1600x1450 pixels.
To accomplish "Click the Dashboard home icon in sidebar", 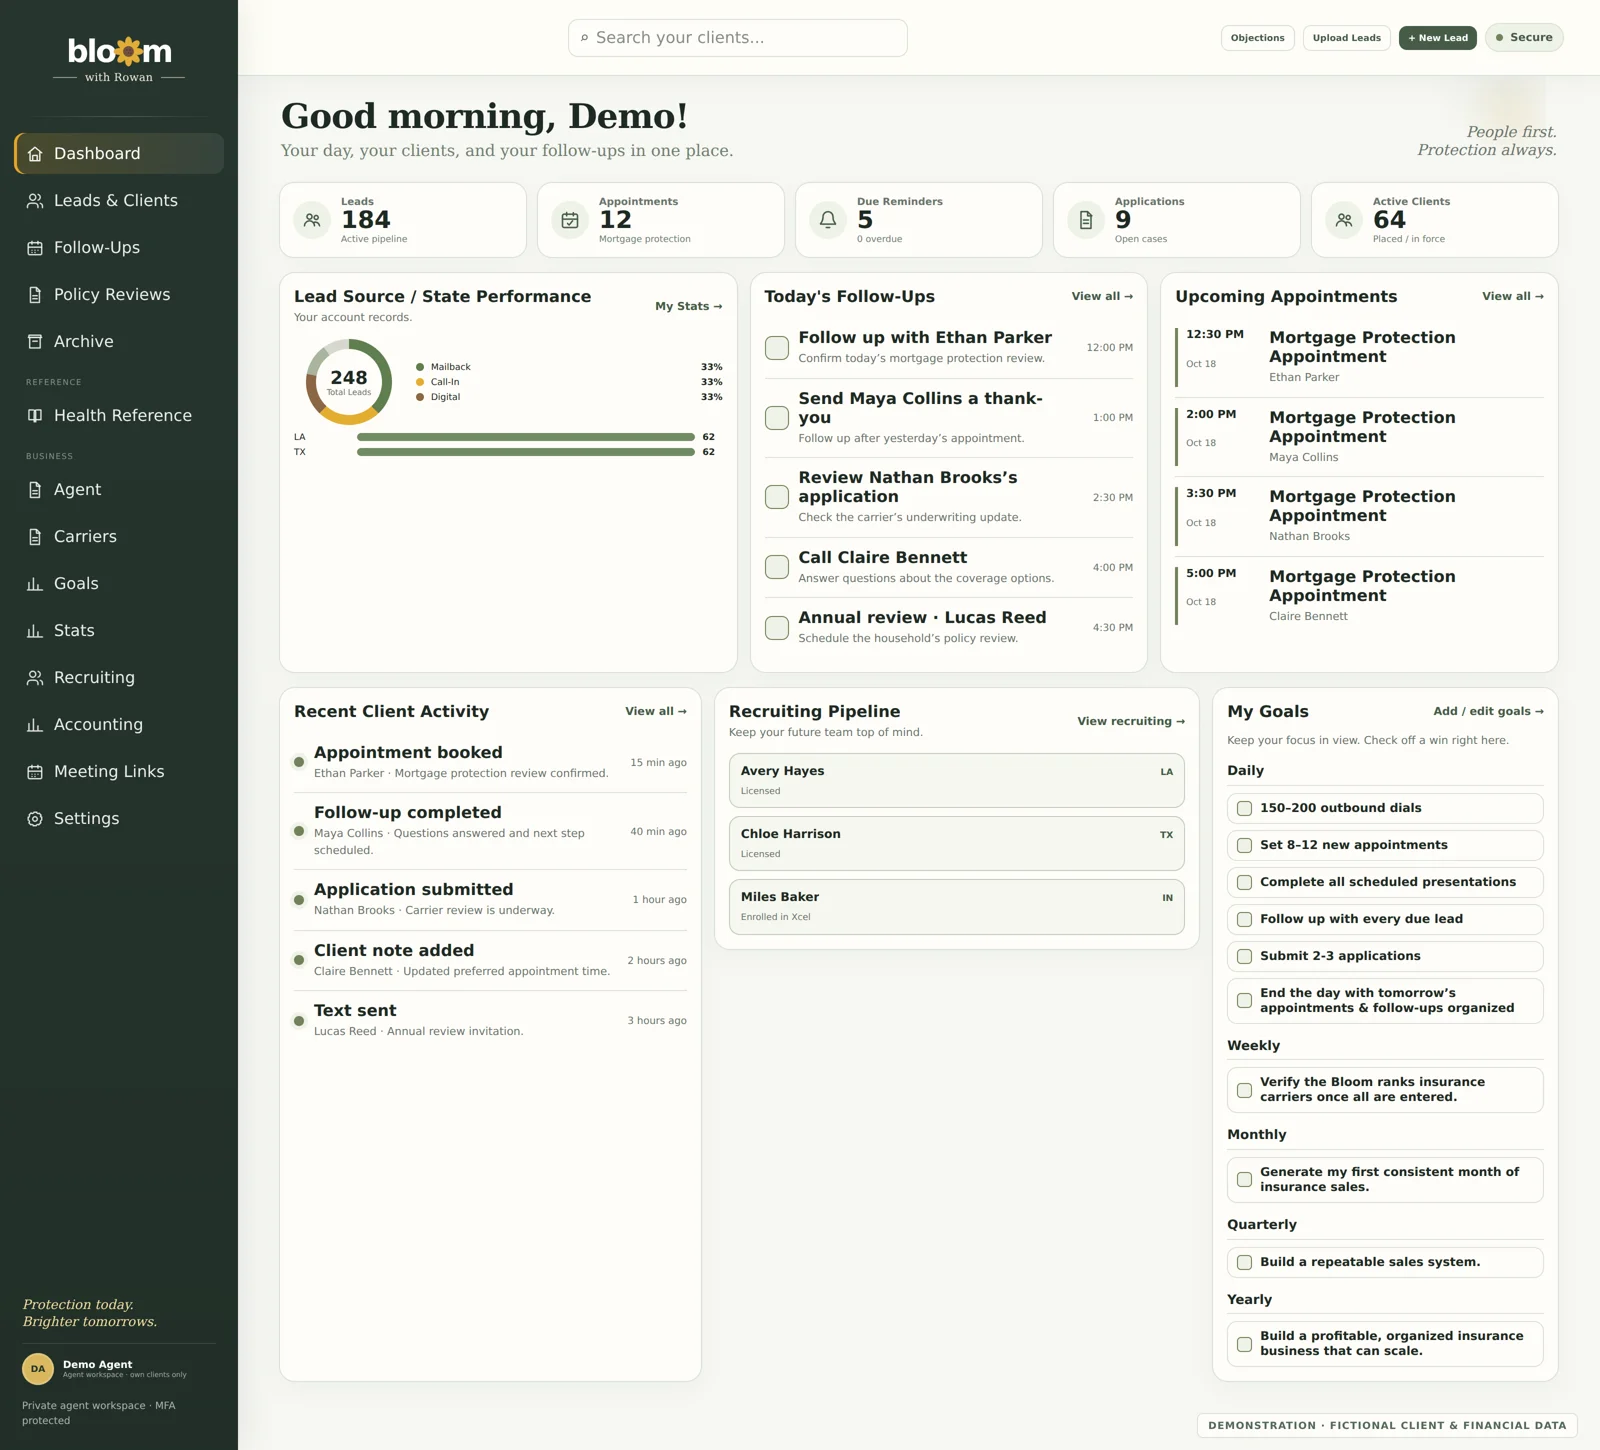I will [x=35, y=154].
